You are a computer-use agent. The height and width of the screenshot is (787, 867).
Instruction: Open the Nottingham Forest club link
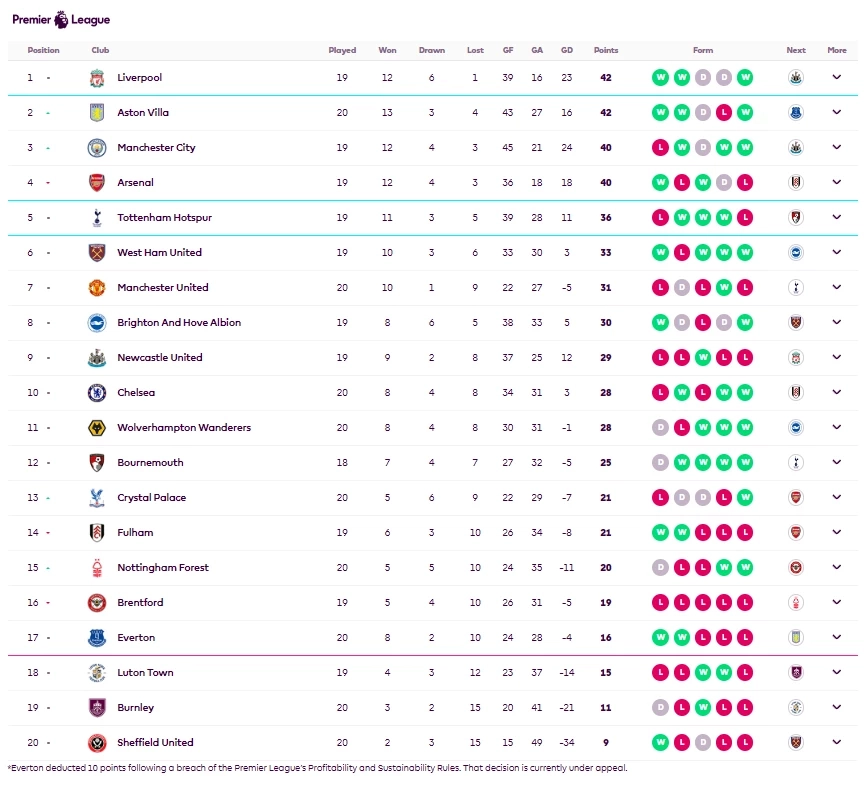[x=163, y=568]
